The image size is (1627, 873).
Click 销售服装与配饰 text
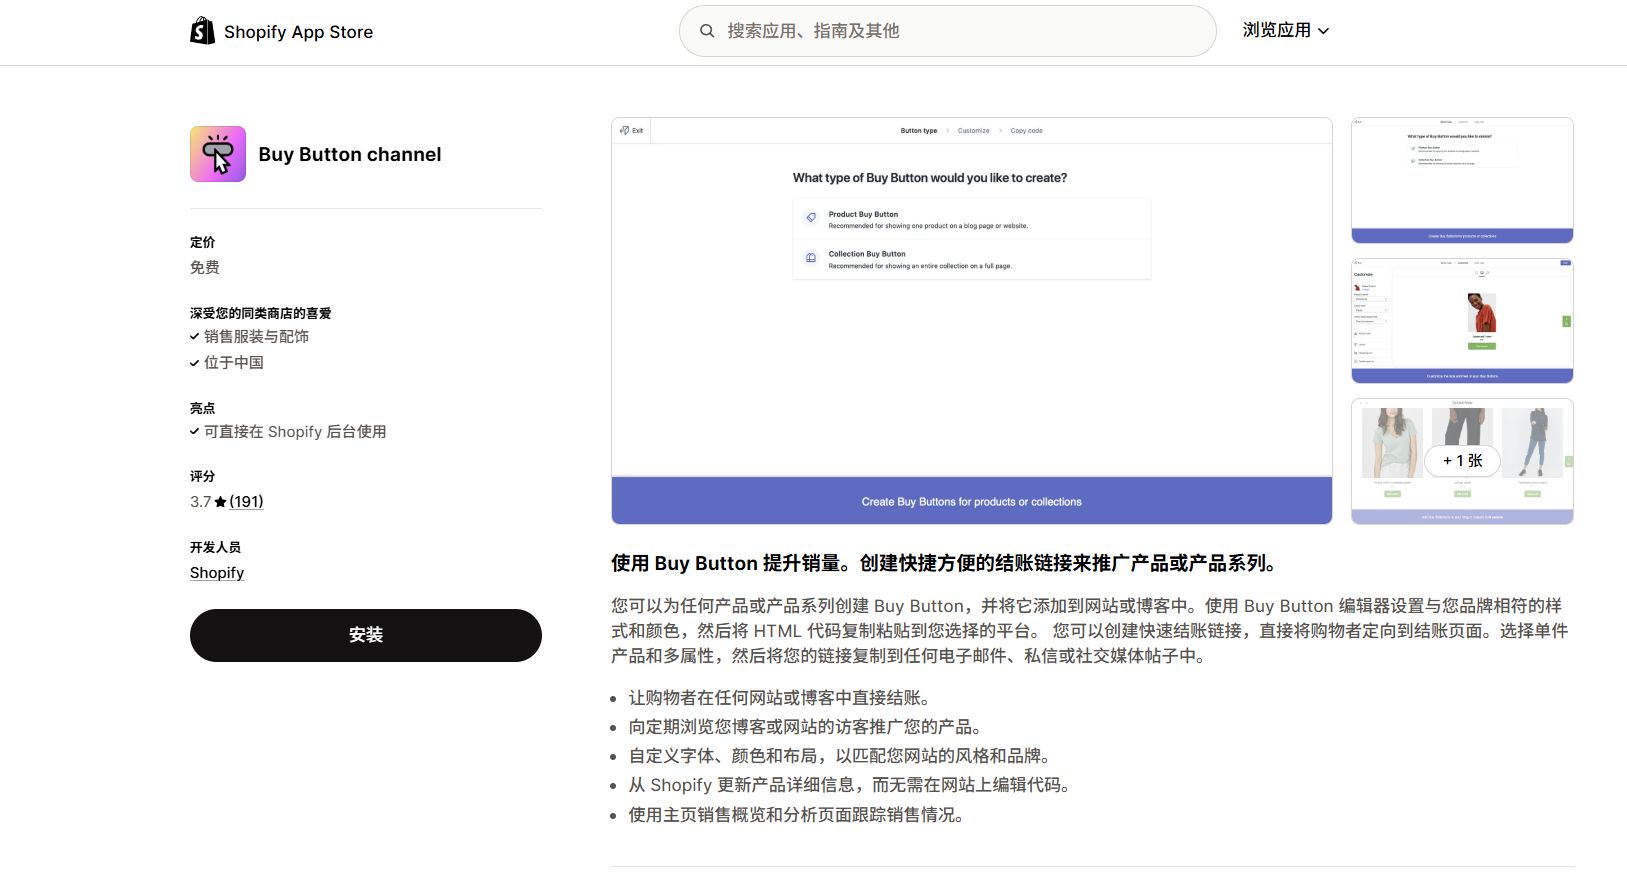pyautogui.click(x=257, y=337)
